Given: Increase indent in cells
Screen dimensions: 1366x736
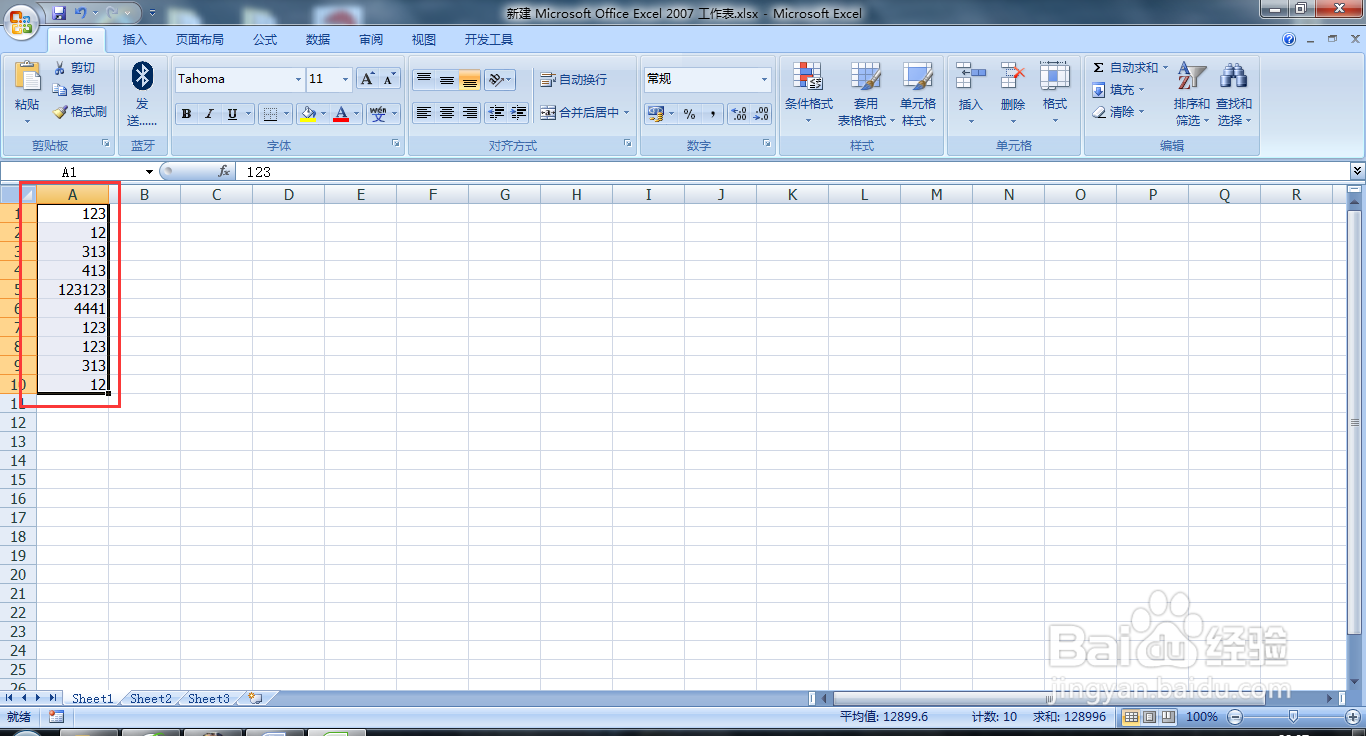Looking at the screenshot, I should [x=518, y=113].
